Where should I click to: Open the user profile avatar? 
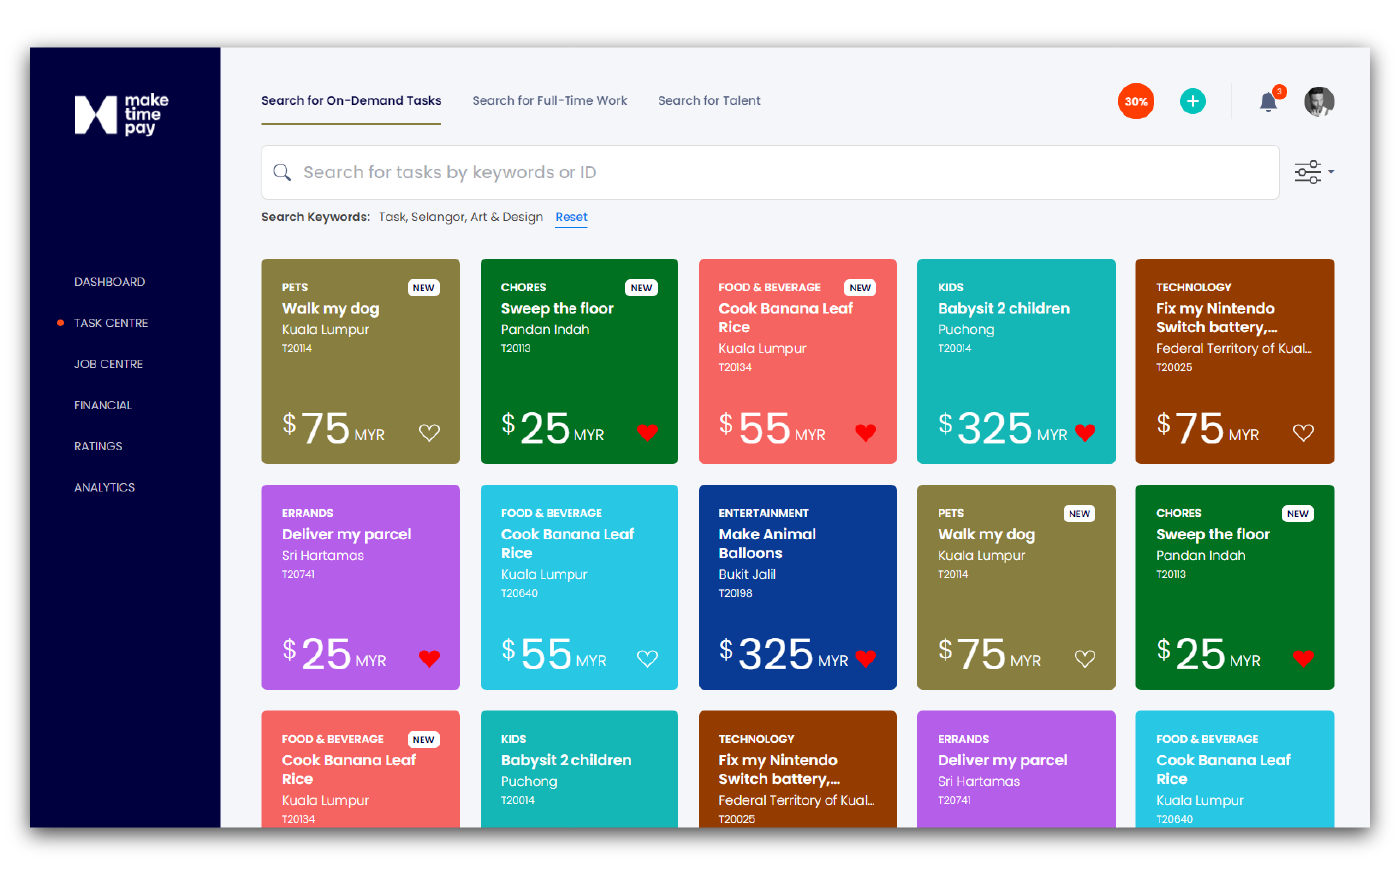click(1319, 102)
